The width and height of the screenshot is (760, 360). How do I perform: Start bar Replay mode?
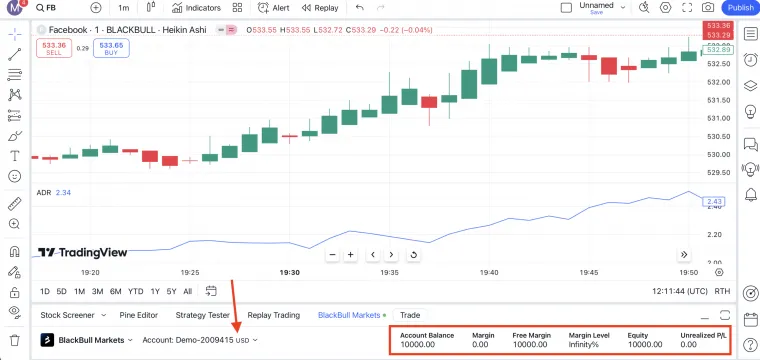coord(320,8)
